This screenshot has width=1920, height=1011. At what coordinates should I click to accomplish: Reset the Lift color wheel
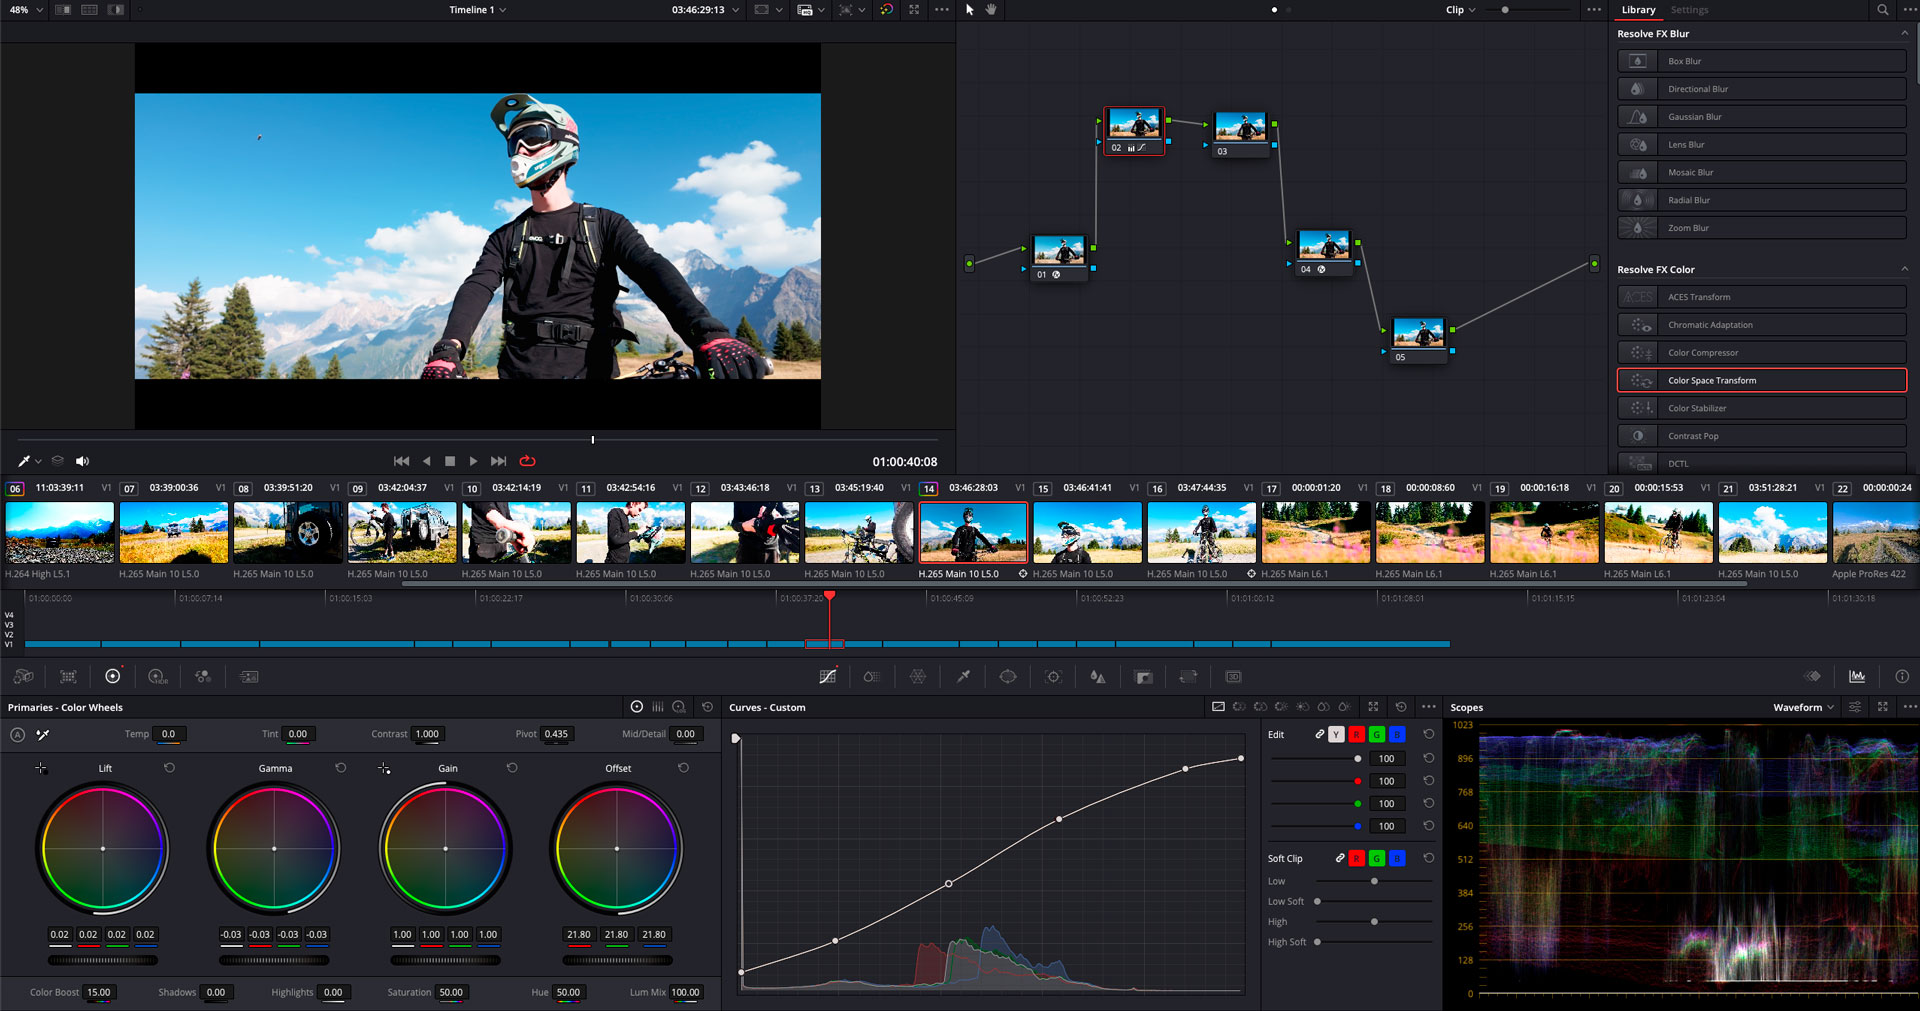pos(169,768)
